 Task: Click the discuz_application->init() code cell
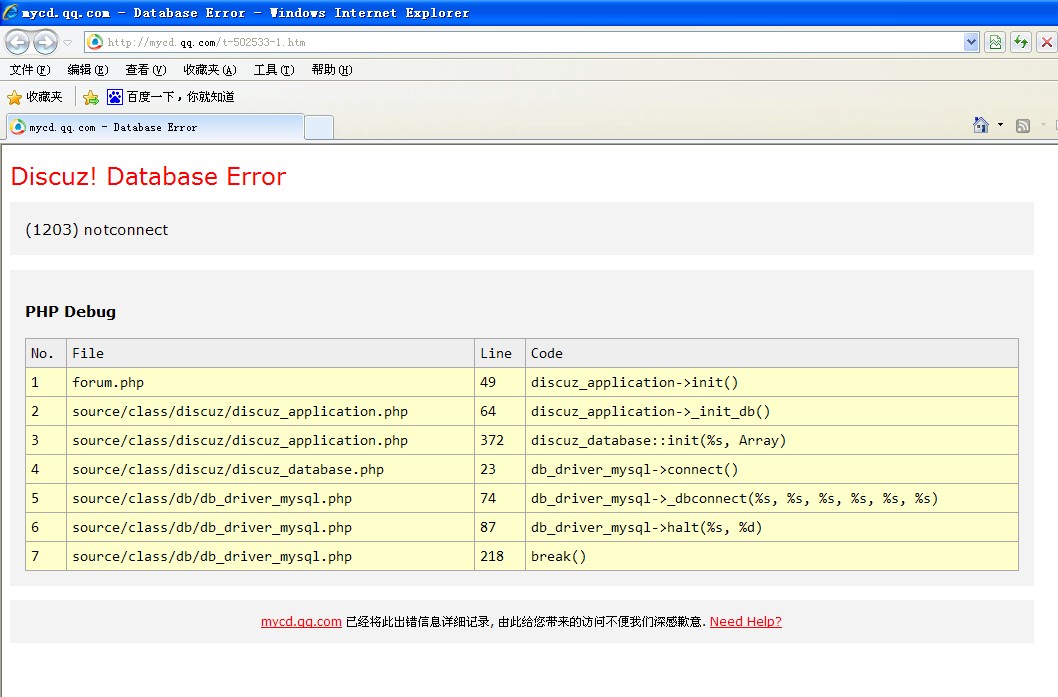point(772,382)
